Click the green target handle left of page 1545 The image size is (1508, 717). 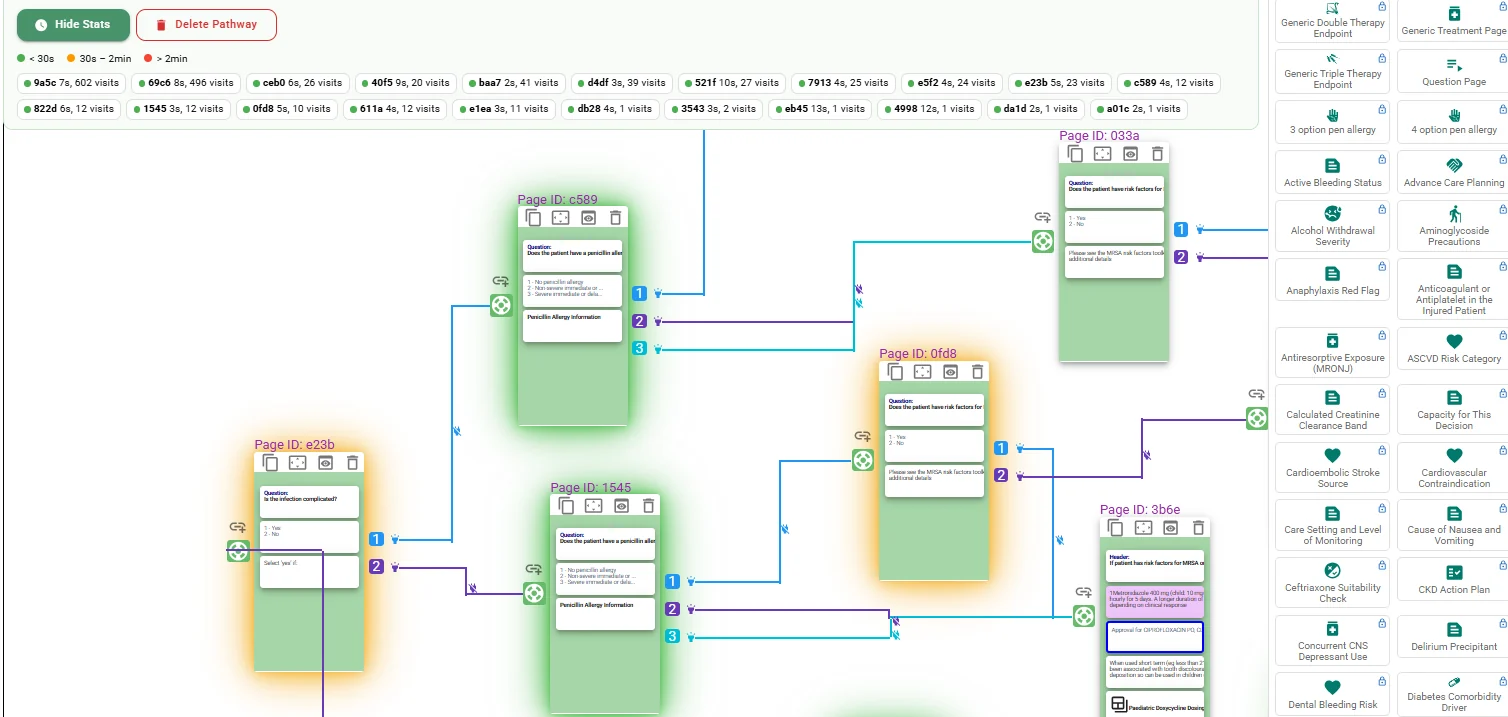[534, 593]
